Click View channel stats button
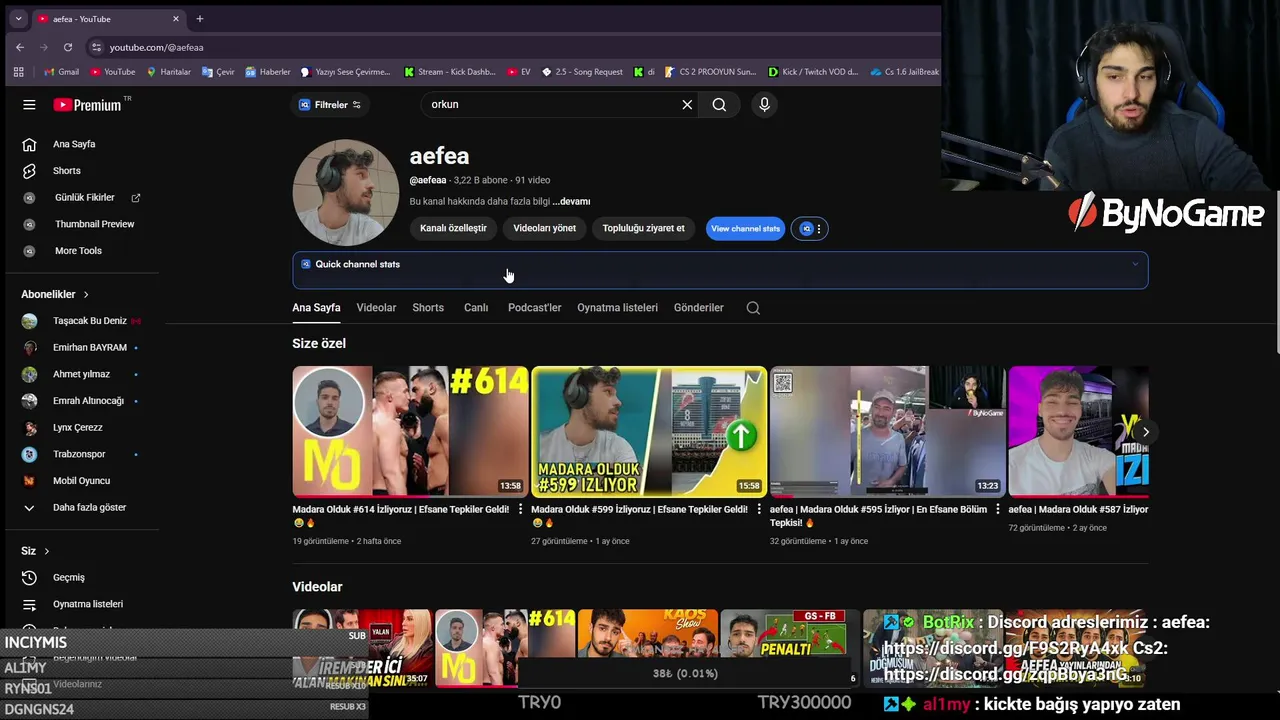This screenshot has height=720, width=1280. pyautogui.click(x=745, y=229)
